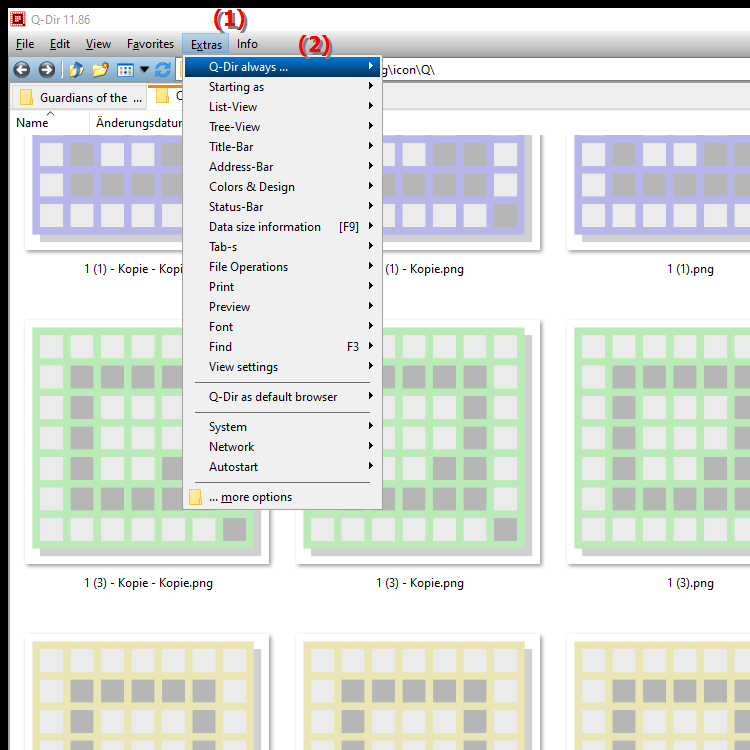Expand the View settings submenu

282,367
